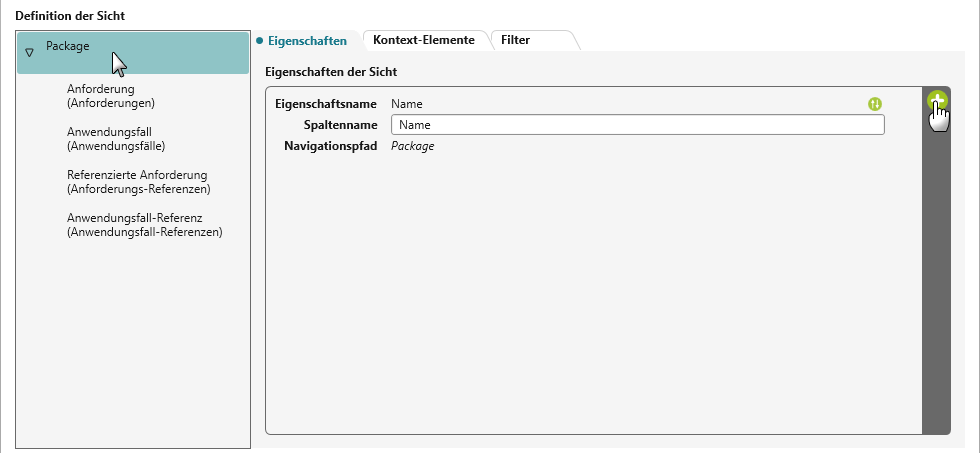
Task: Open the Kontext-Elemente tab
Action: click(x=423, y=40)
